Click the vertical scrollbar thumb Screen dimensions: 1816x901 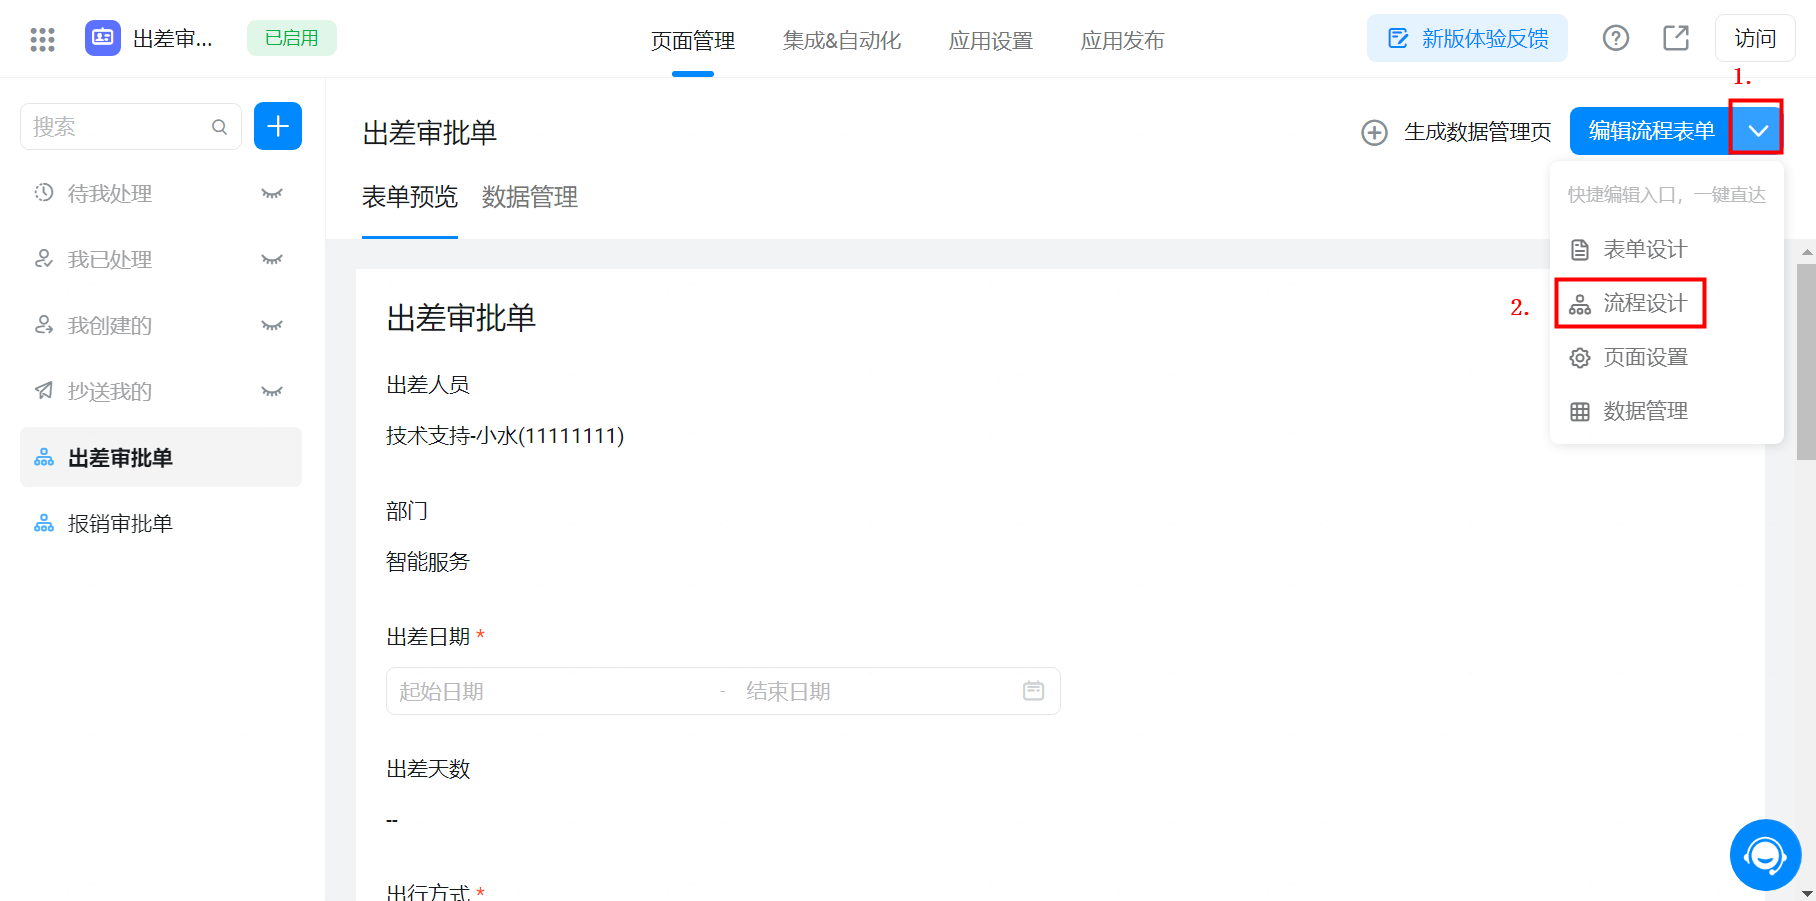(1806, 360)
